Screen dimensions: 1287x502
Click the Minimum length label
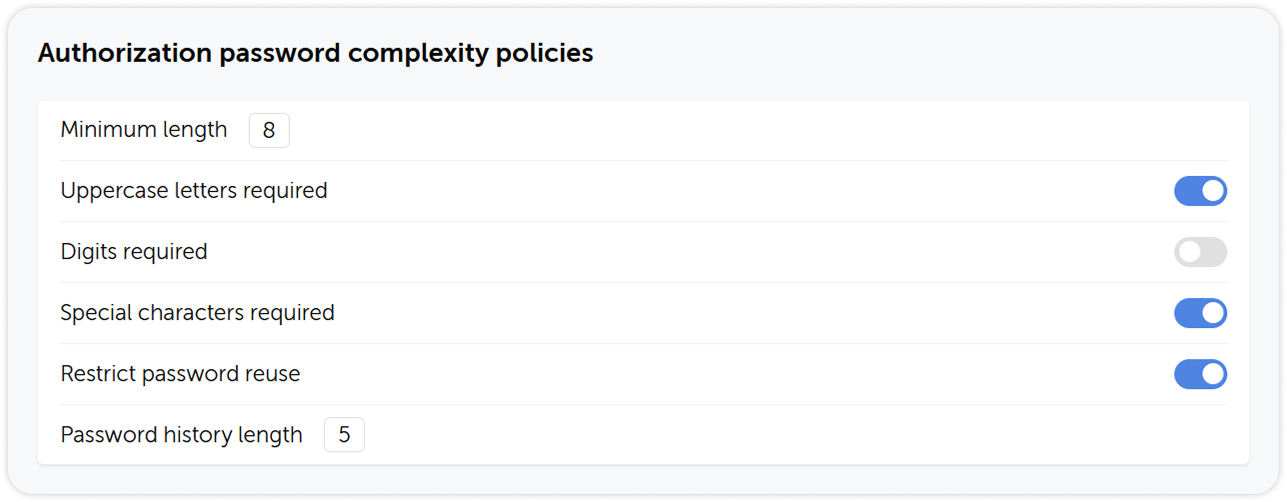(x=144, y=130)
